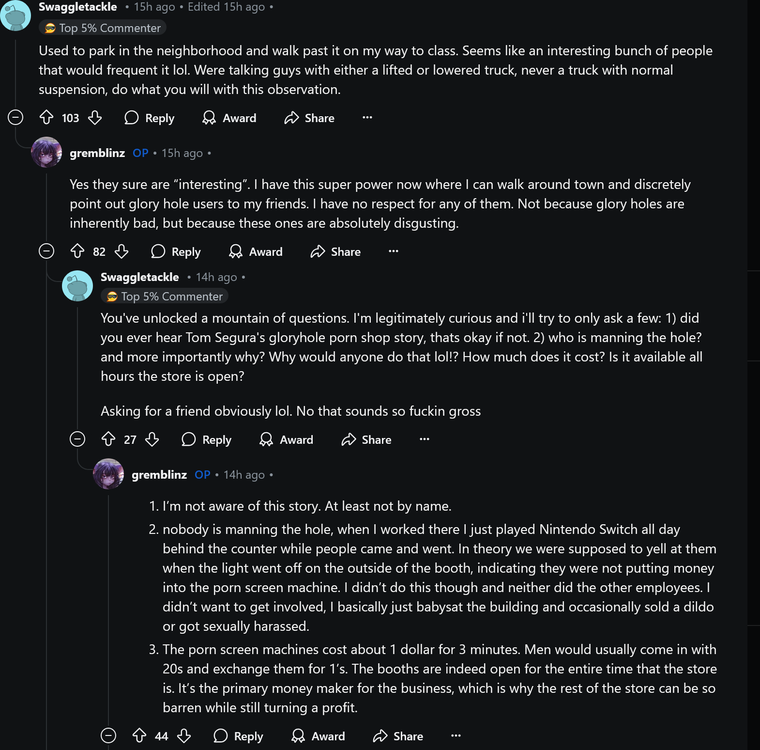760x750 pixels.
Task: Reply to the comment with 44 points
Action: click(x=238, y=736)
